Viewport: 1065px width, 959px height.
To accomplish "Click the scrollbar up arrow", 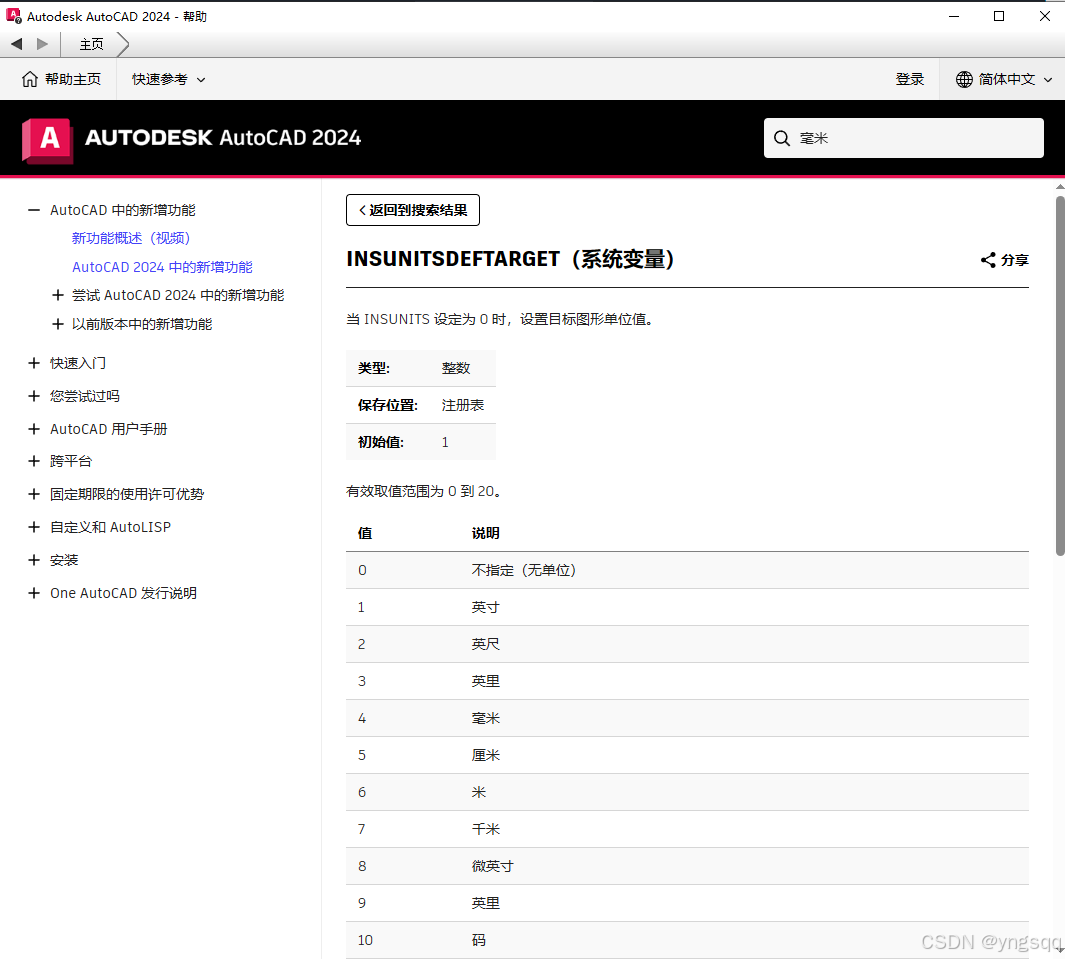I will [1060, 186].
